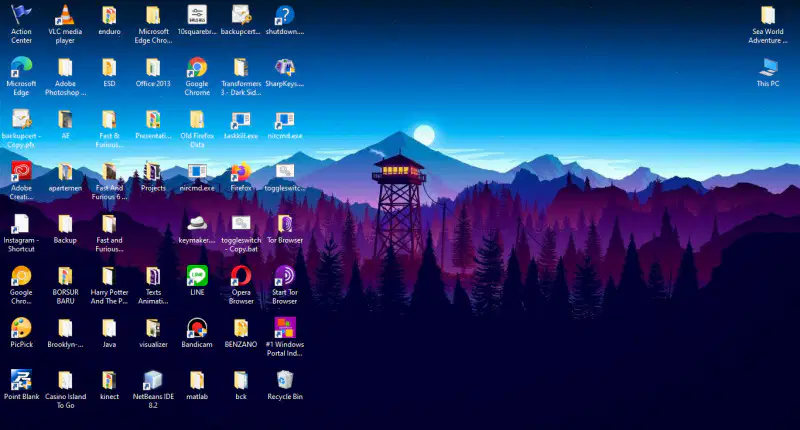This screenshot has width=800, height=430.
Task: Select the backupcert - Copy.pfx file
Action: tap(21, 120)
